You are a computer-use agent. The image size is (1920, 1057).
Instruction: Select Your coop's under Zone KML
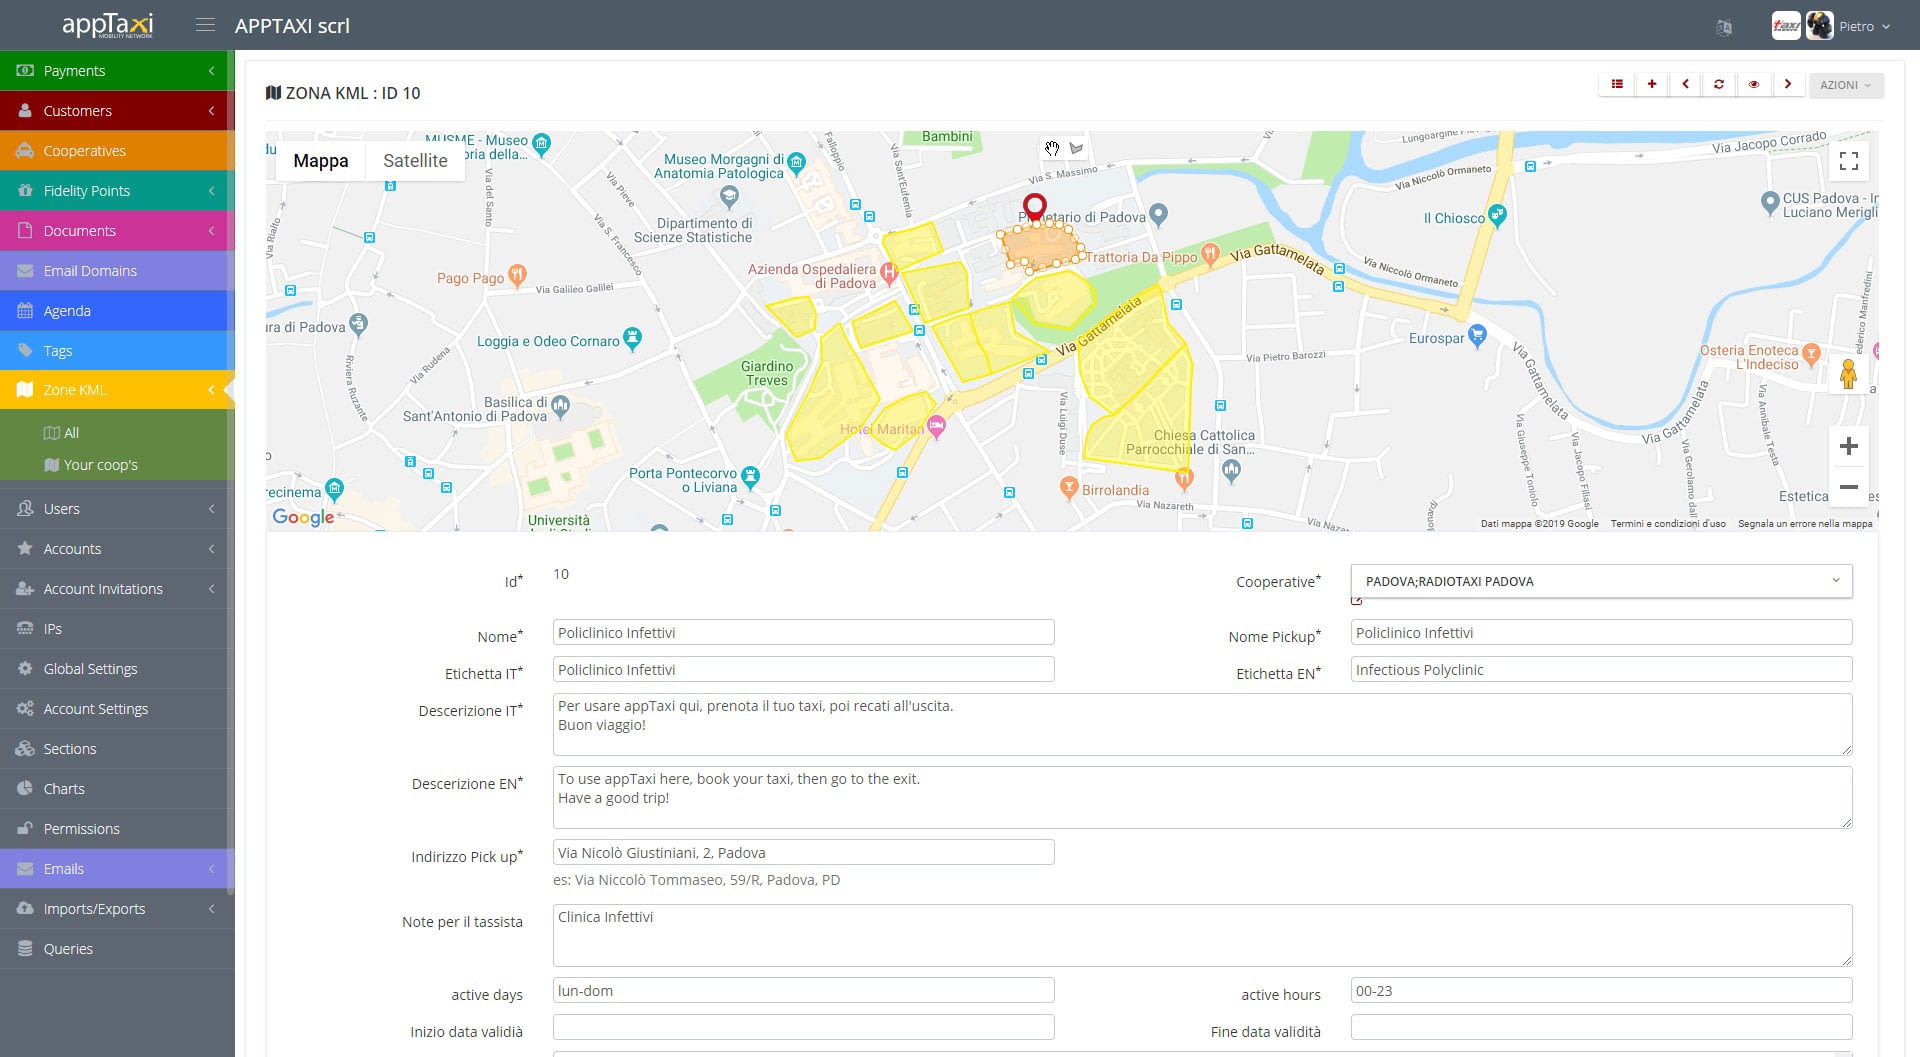(91, 465)
